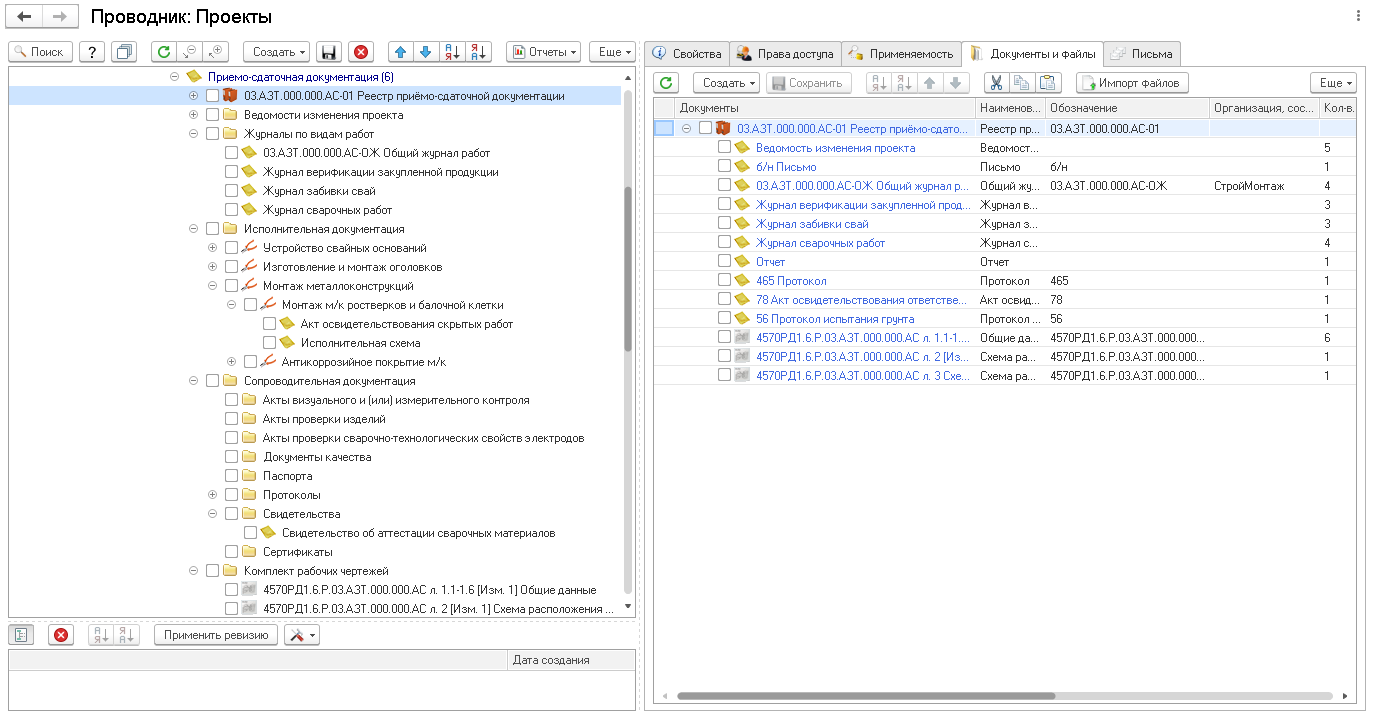
Task: Click the save floppy disk icon in left toolbar
Action: click(x=328, y=52)
